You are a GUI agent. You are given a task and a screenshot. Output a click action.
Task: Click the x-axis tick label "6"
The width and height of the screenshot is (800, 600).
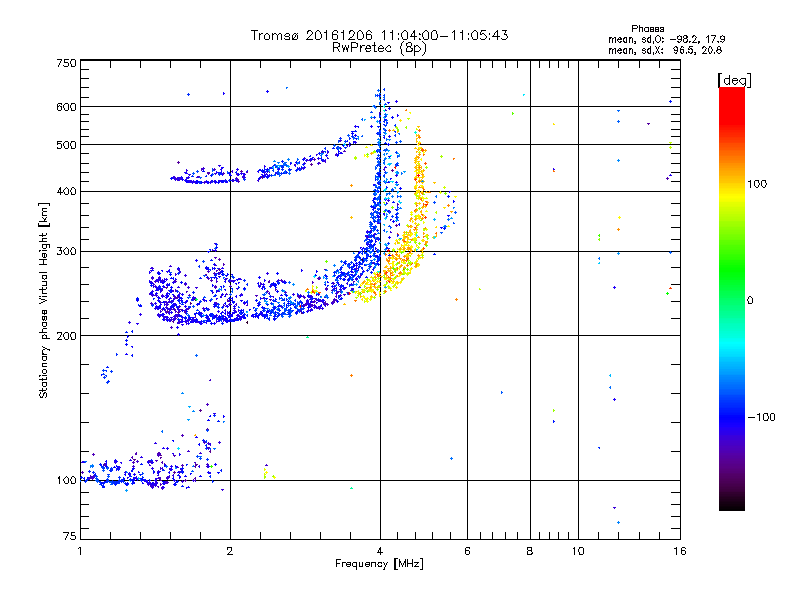tap(467, 551)
